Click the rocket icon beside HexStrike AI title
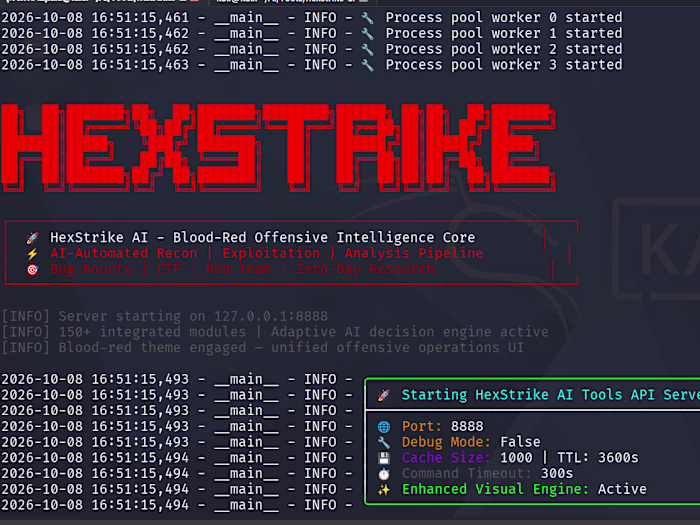Screen dimensions: 700x525 click(32, 238)
